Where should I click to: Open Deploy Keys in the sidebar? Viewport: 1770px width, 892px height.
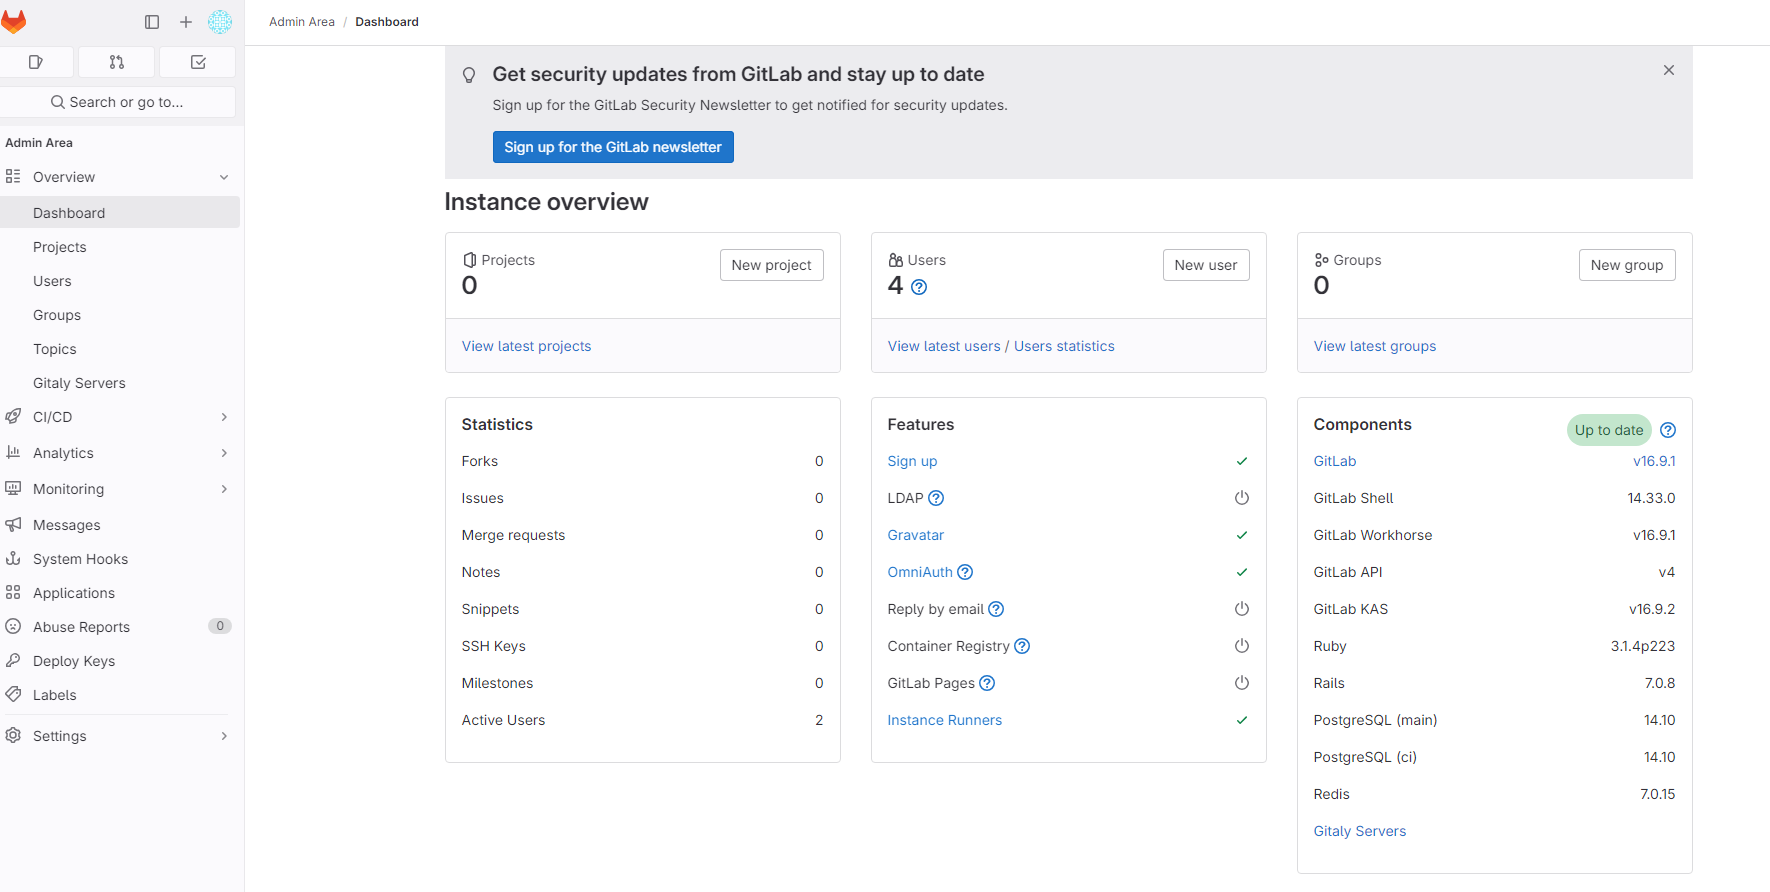coord(120,661)
